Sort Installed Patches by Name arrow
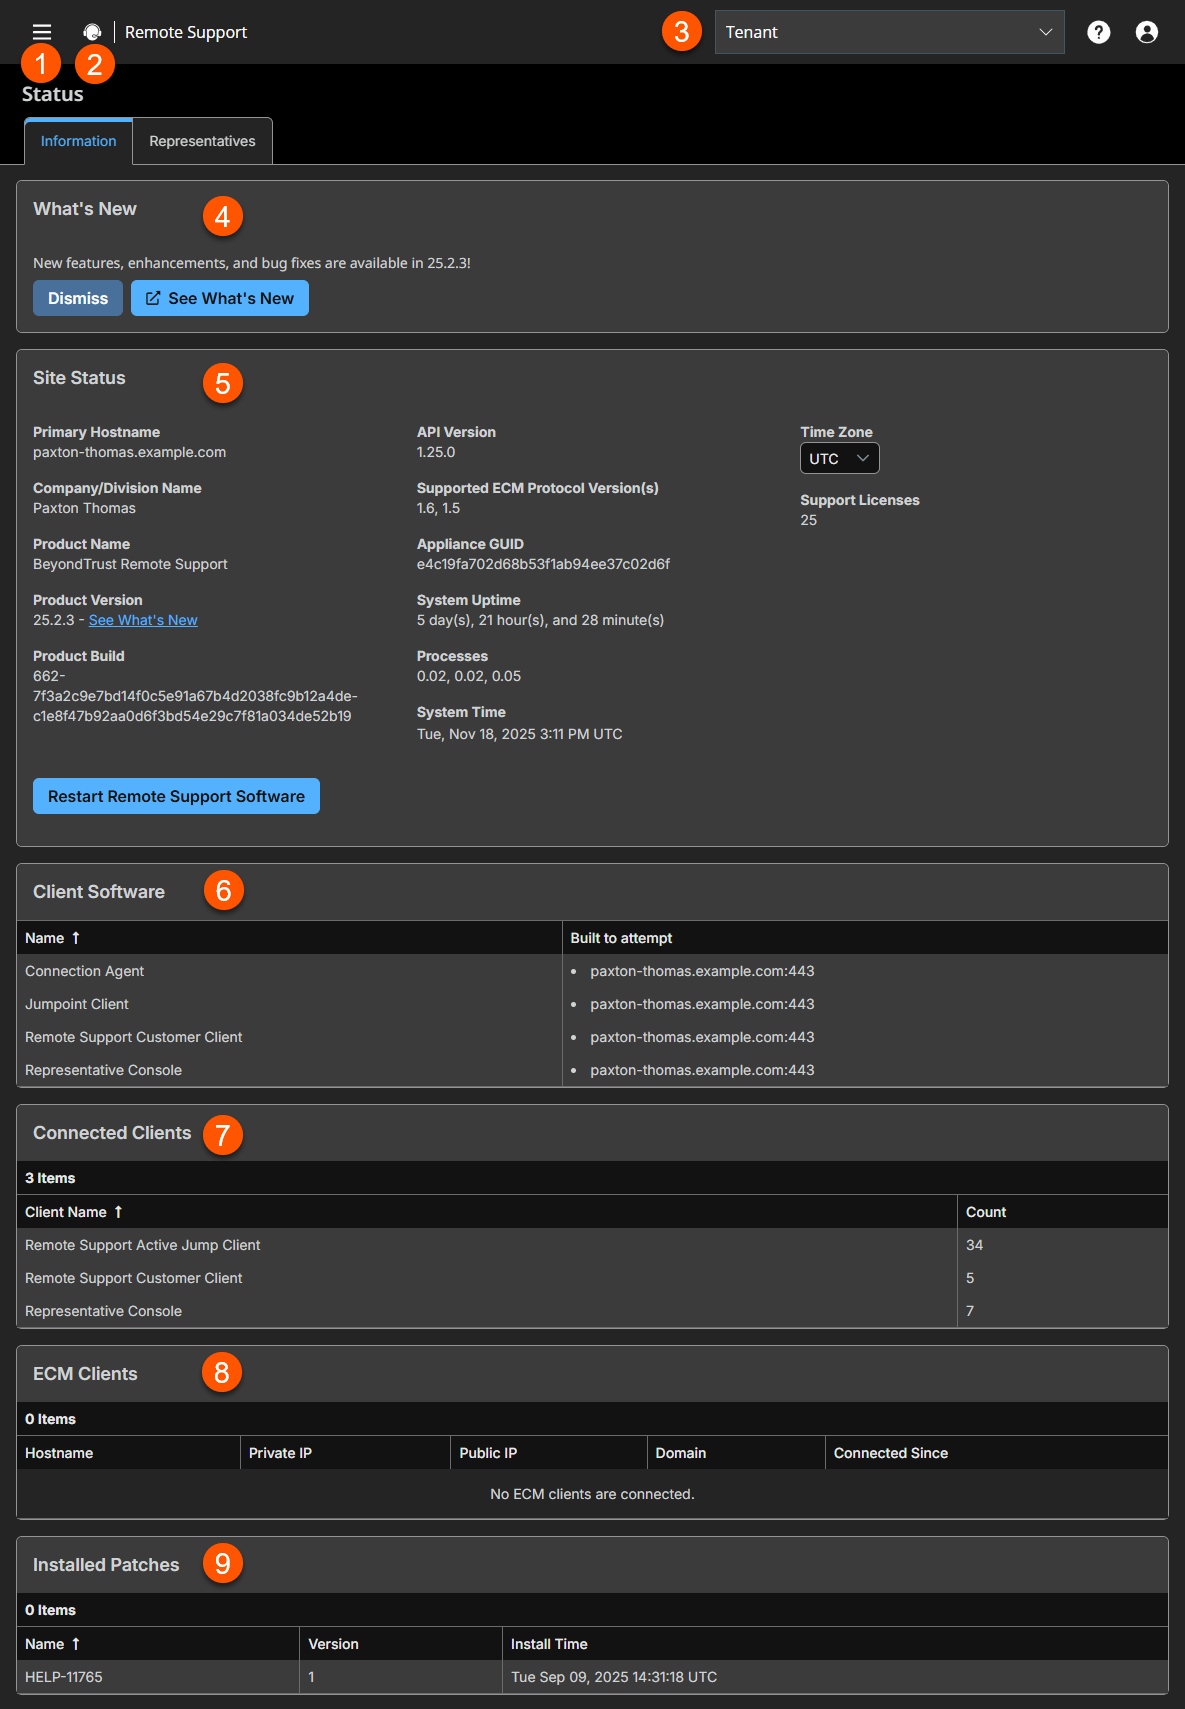Viewport: 1185px width, 1709px height. 76,1644
